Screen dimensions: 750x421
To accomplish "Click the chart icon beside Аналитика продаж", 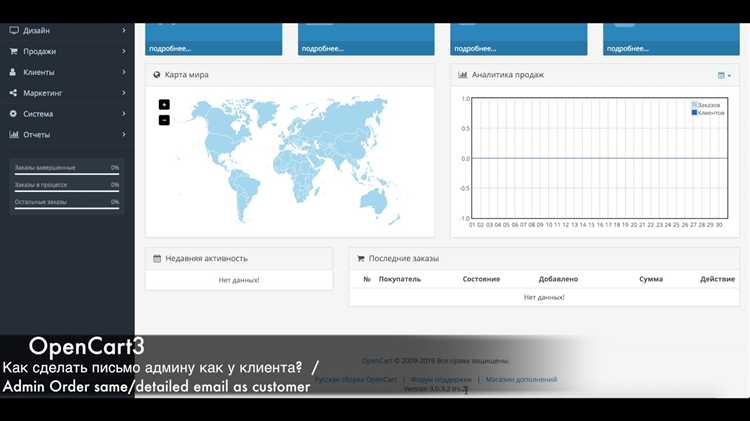I will [463, 75].
